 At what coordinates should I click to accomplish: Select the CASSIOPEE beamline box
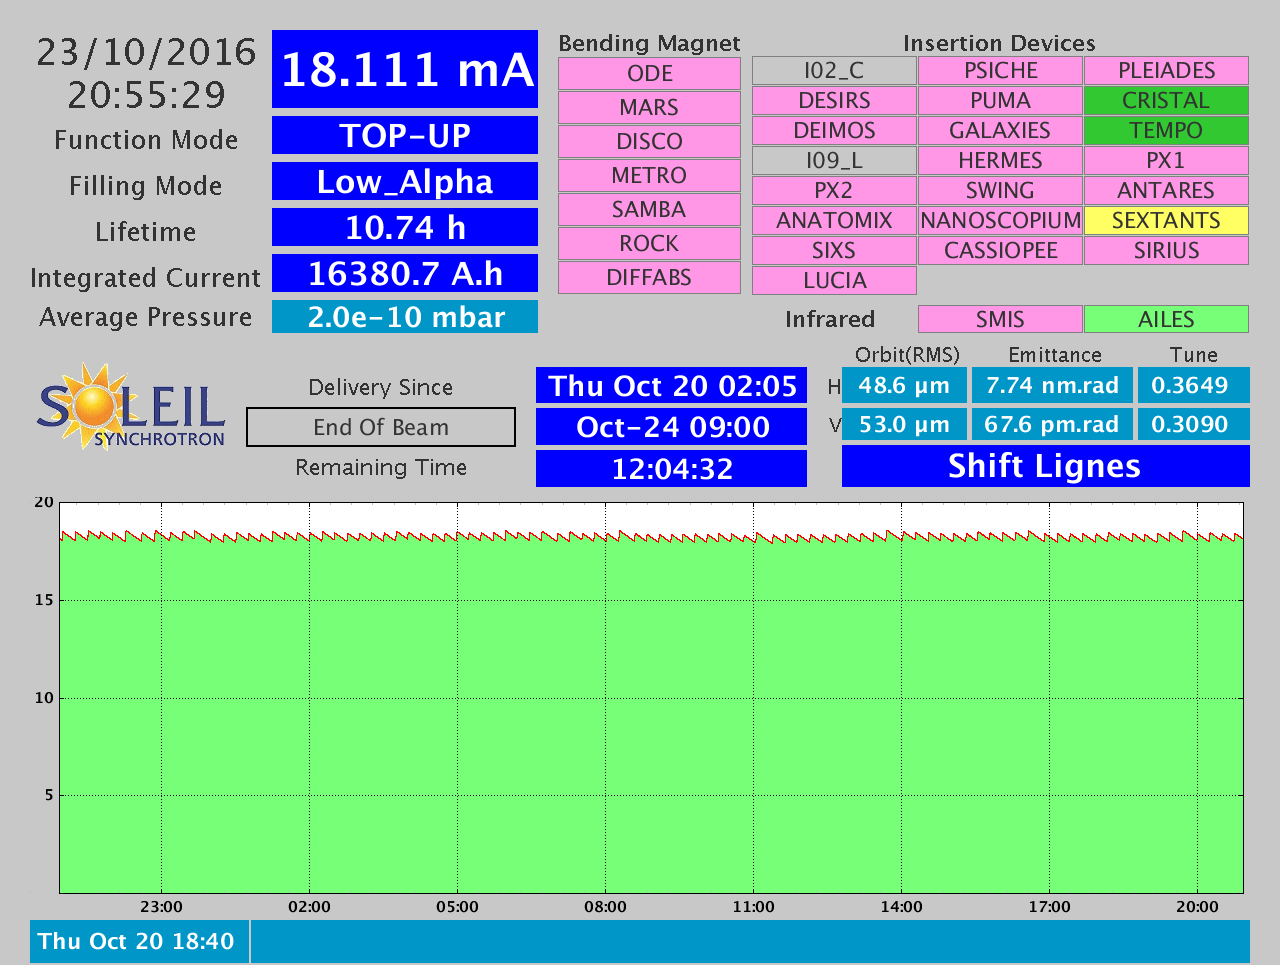(x=1000, y=251)
